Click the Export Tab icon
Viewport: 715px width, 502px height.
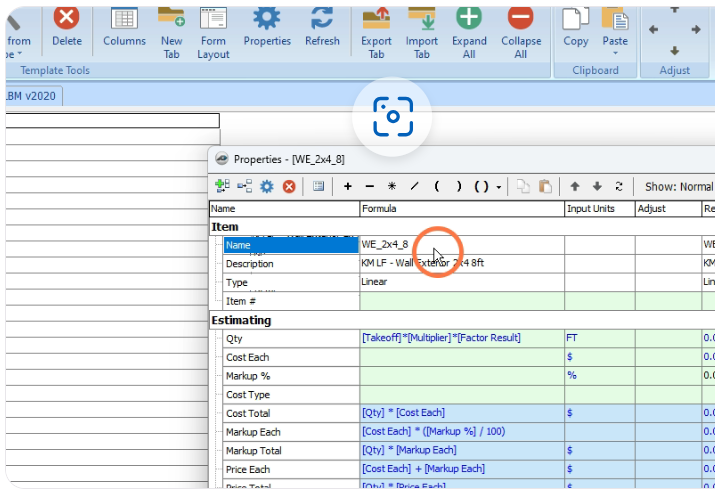click(376, 27)
